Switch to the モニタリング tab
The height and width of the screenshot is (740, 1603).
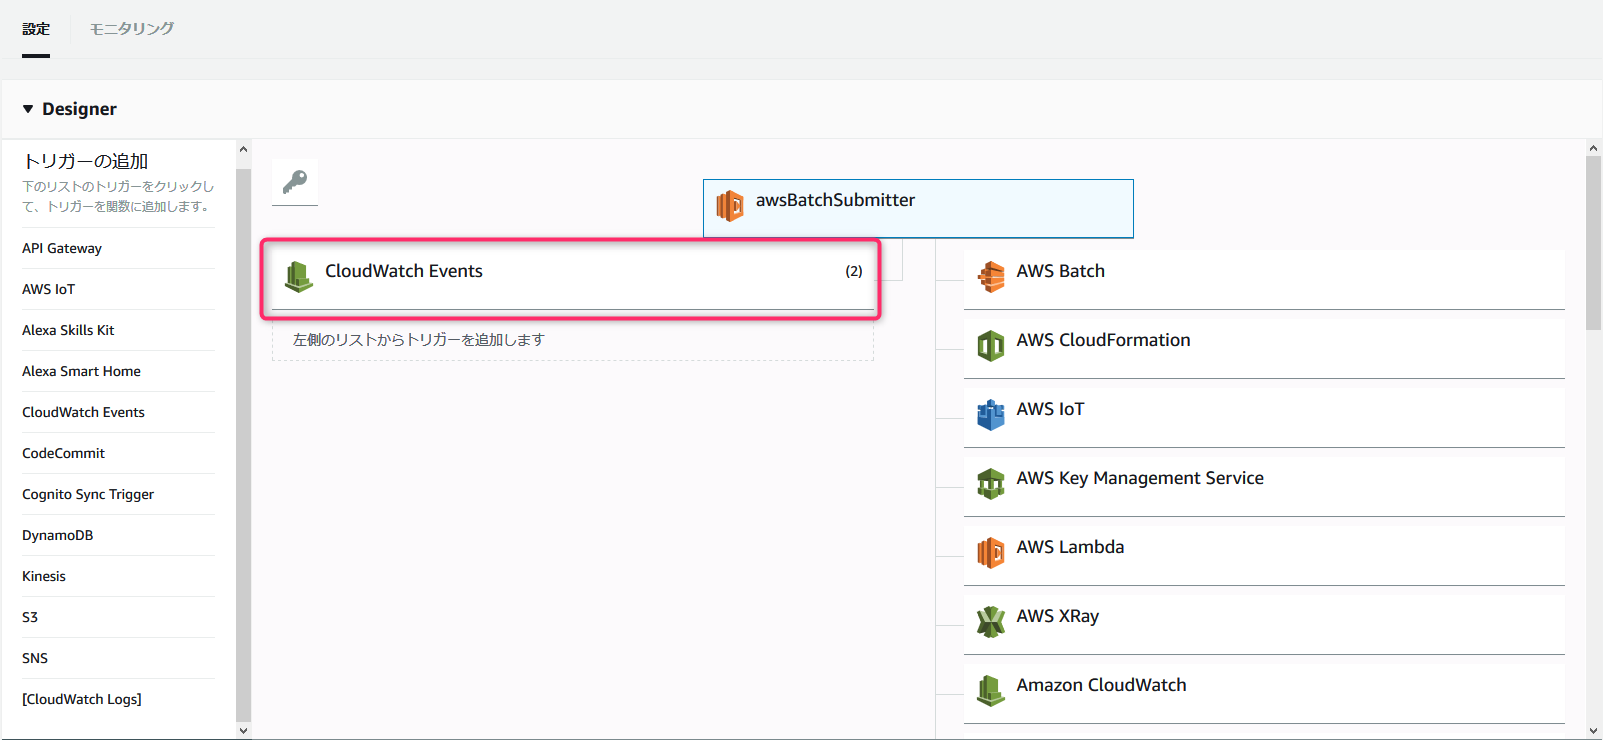coord(132,29)
